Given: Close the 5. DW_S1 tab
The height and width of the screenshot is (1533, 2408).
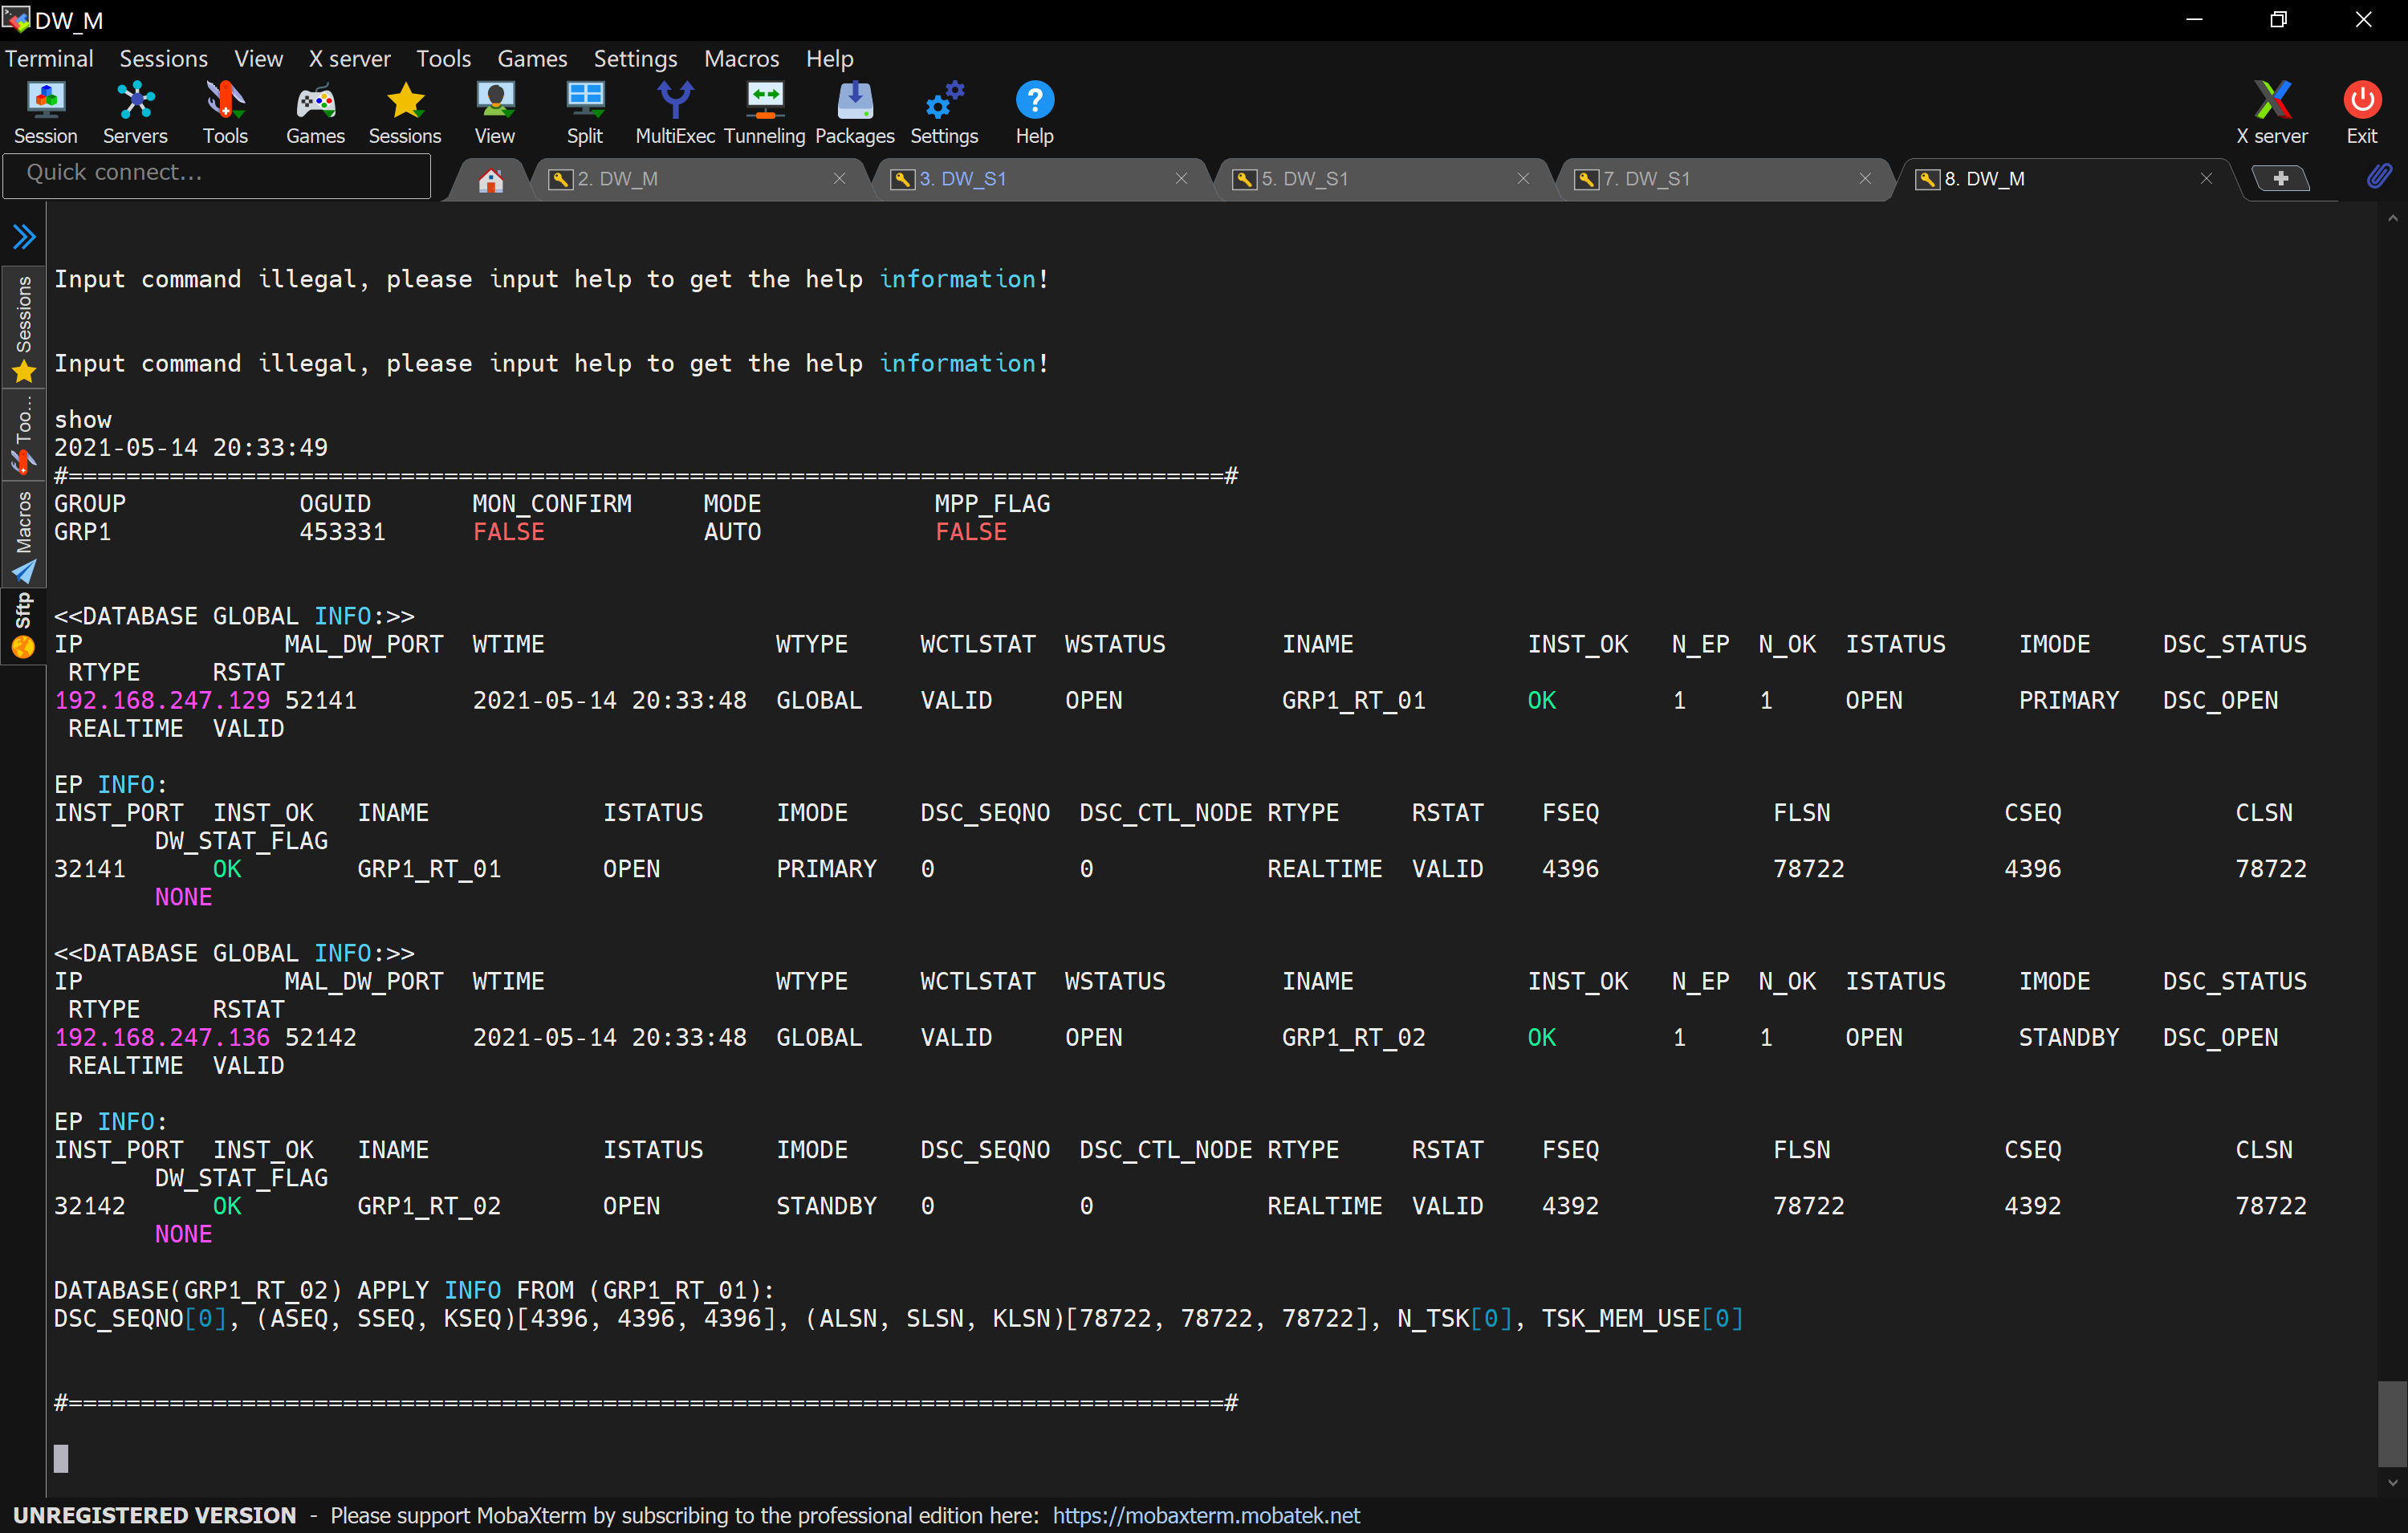Looking at the screenshot, I should [x=1523, y=179].
